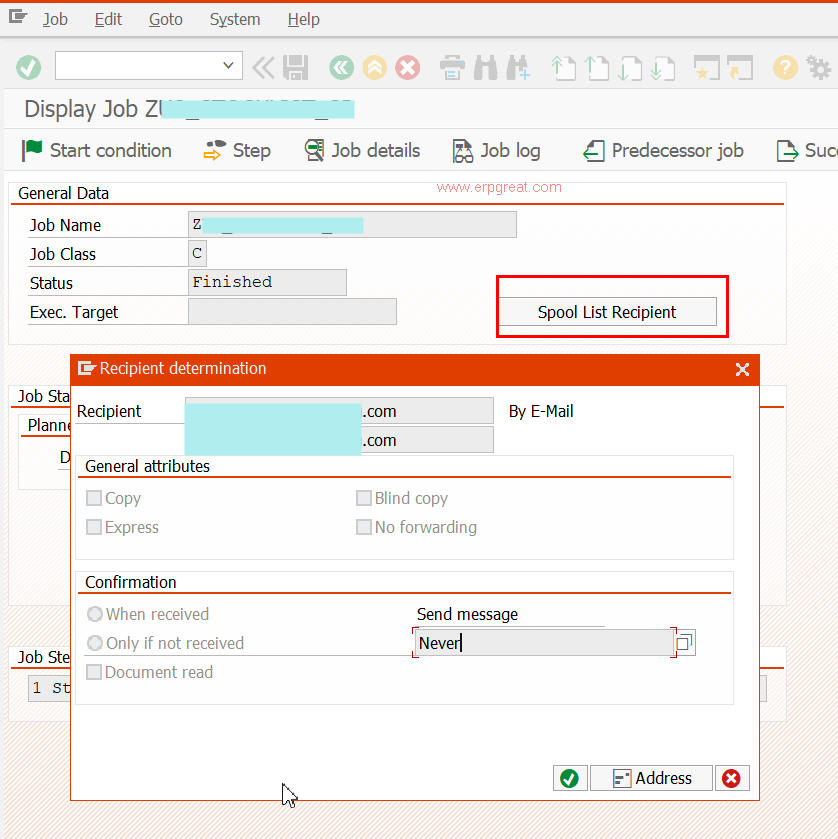
Task: Click the first Recipient email field
Action: coord(339,411)
